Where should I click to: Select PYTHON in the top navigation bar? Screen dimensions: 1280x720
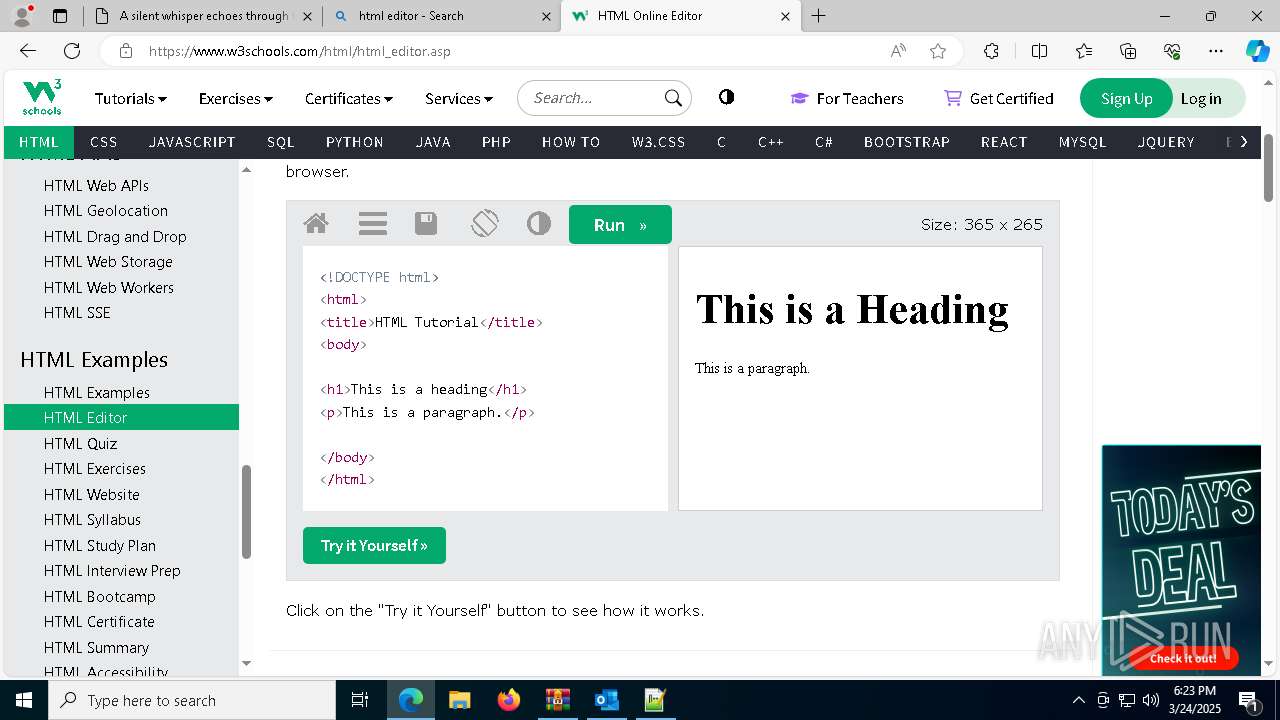tap(355, 142)
